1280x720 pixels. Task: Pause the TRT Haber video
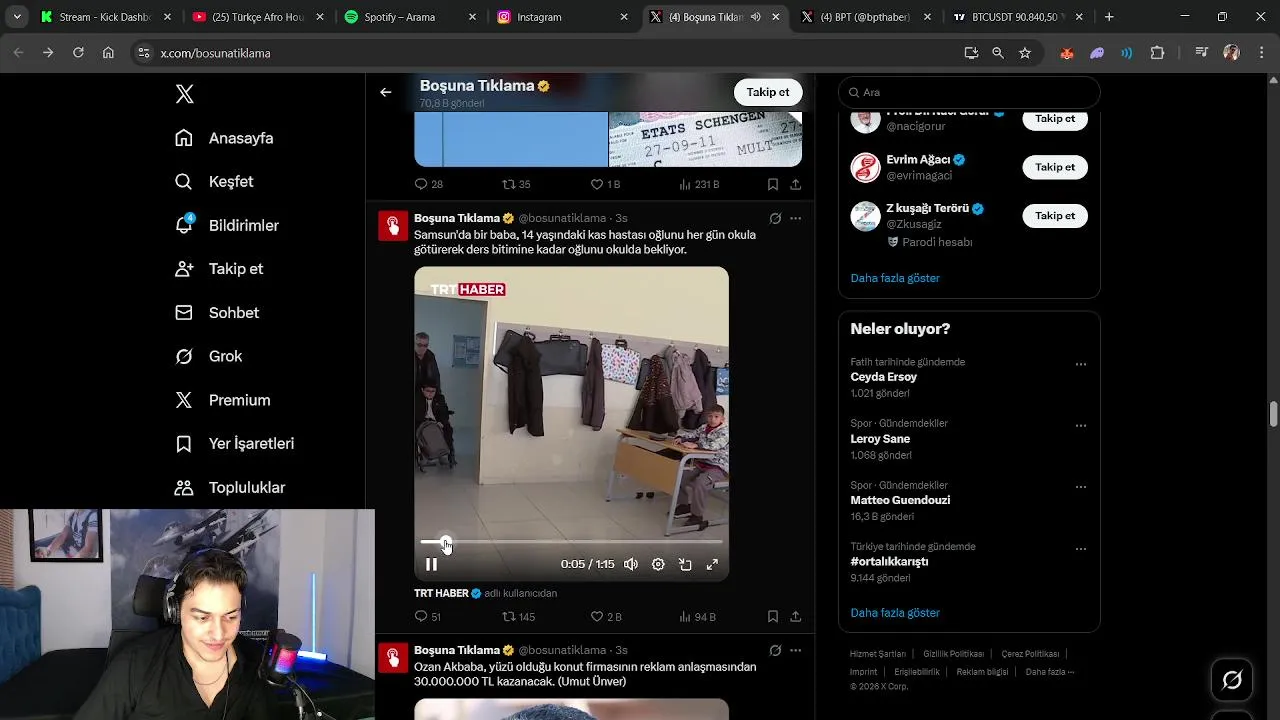431,564
